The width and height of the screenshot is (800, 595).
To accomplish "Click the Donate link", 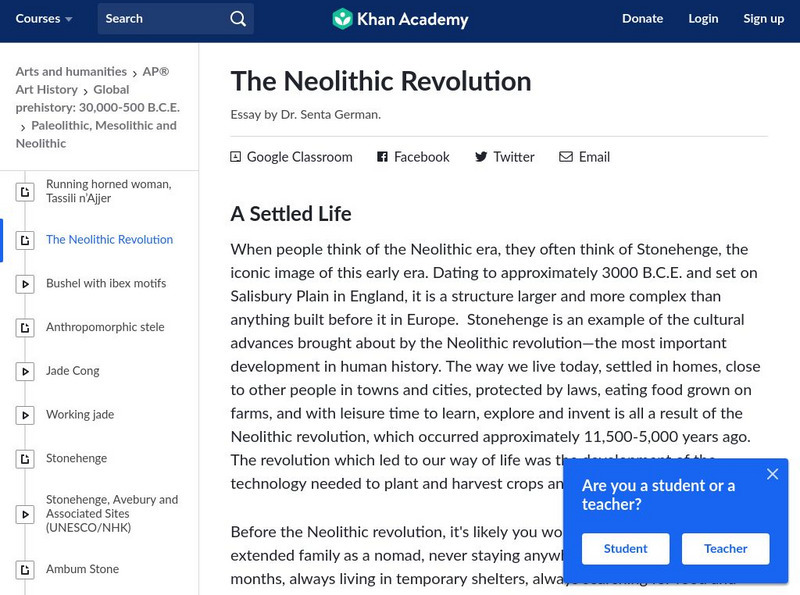I will point(642,19).
